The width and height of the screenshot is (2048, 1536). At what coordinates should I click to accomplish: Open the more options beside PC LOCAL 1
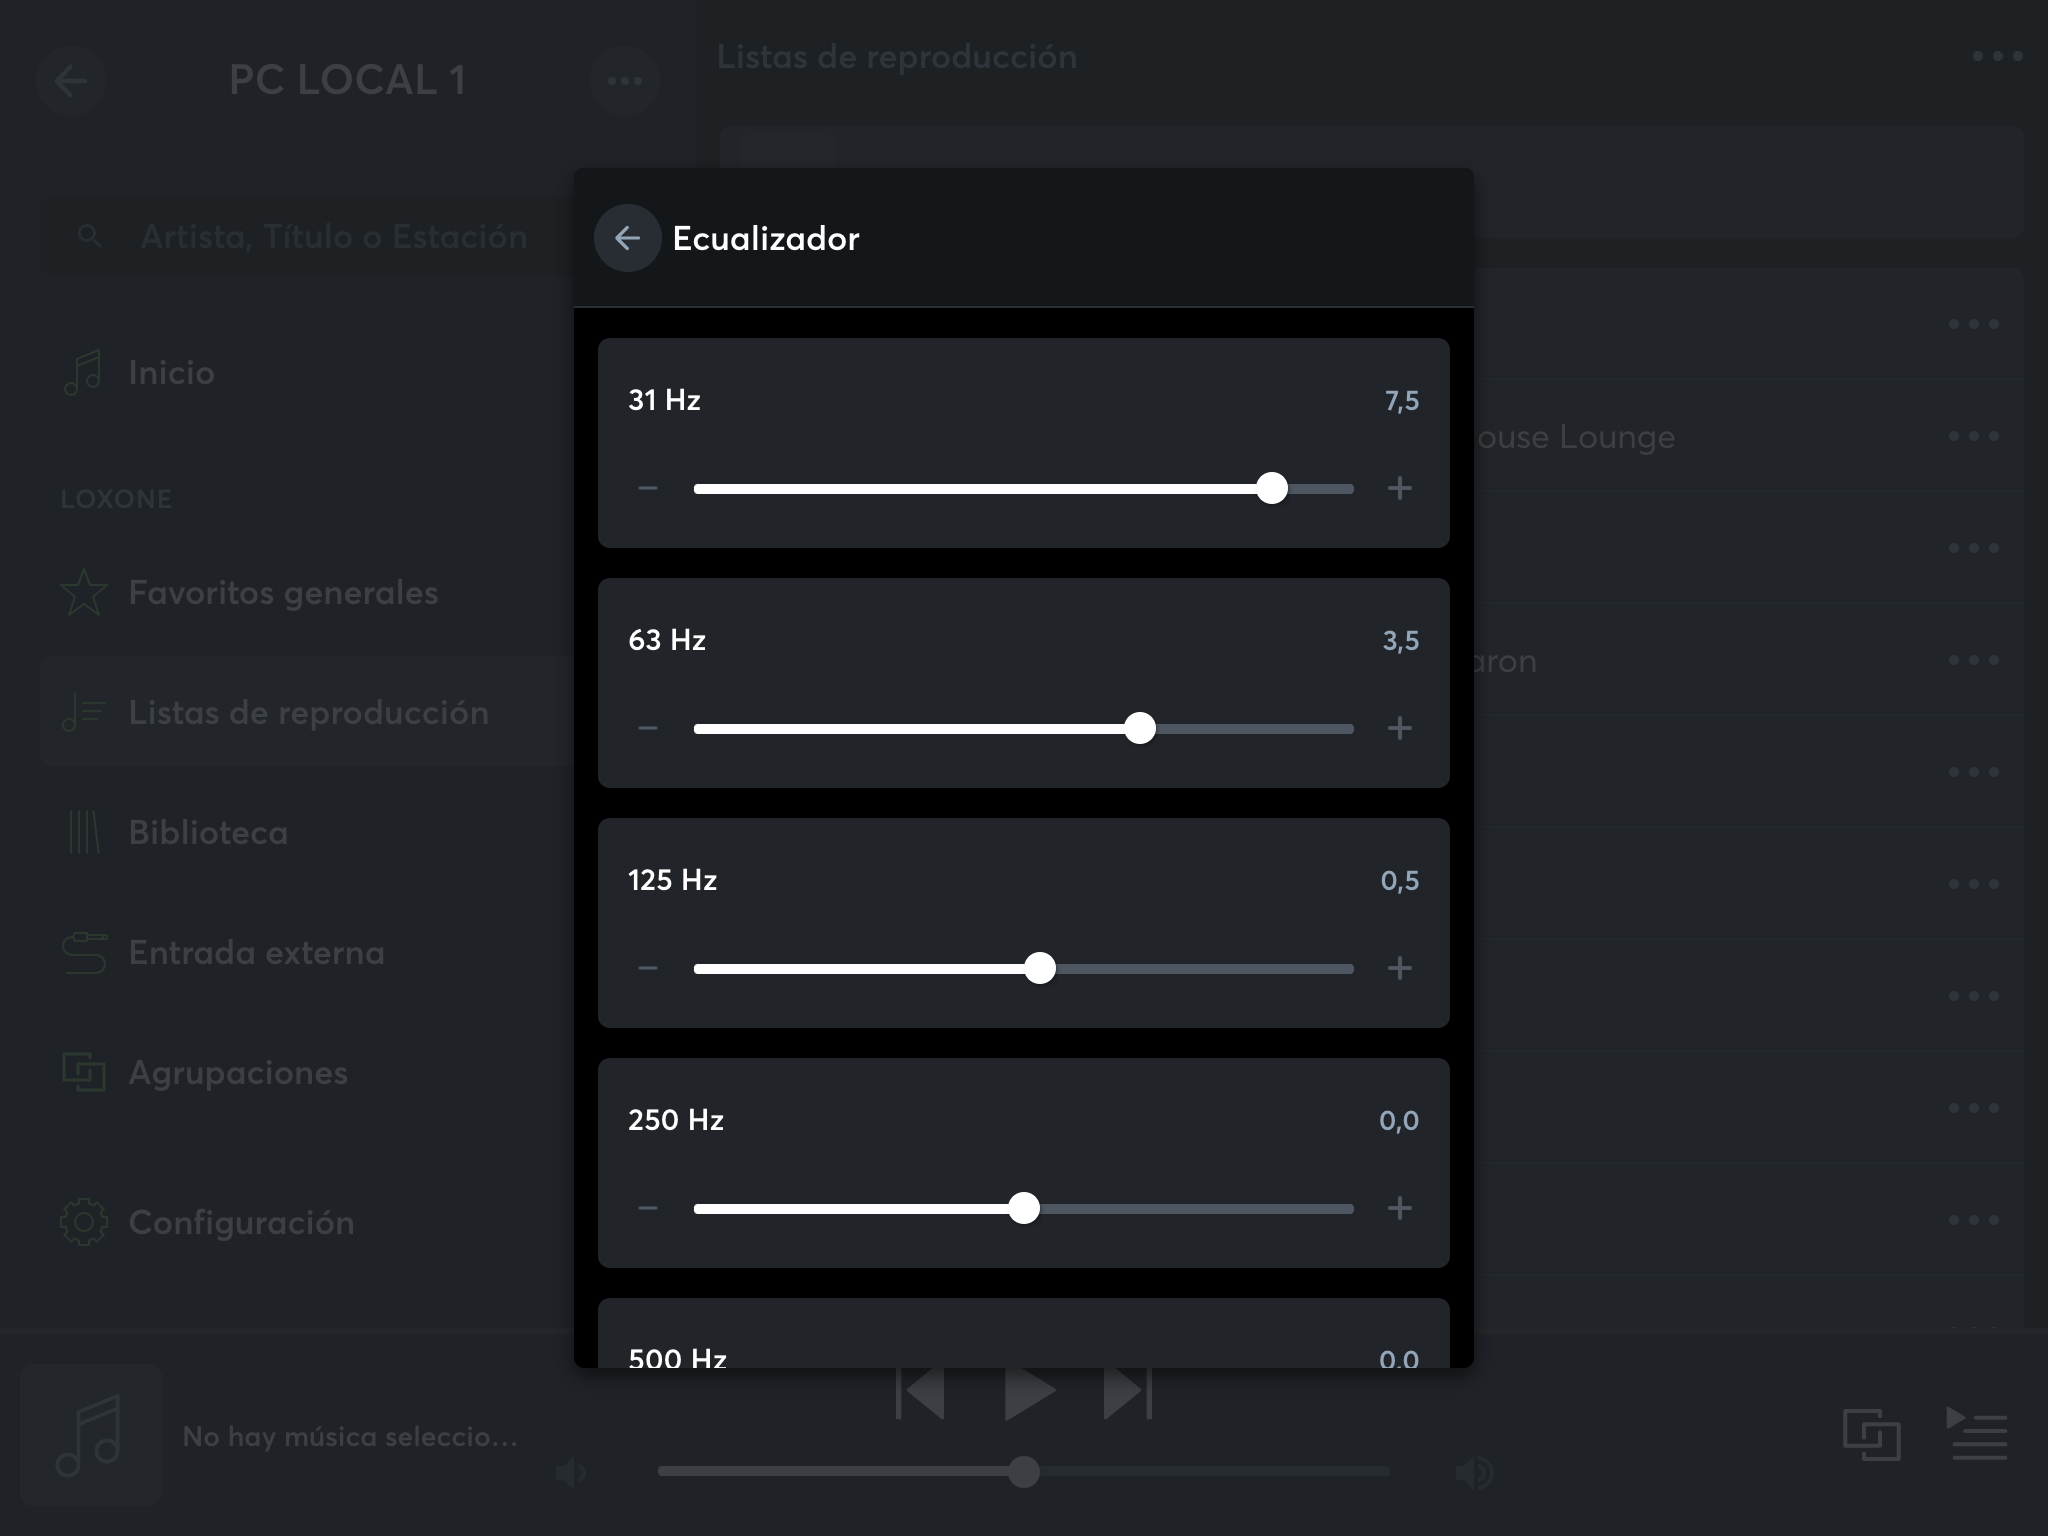click(x=625, y=80)
